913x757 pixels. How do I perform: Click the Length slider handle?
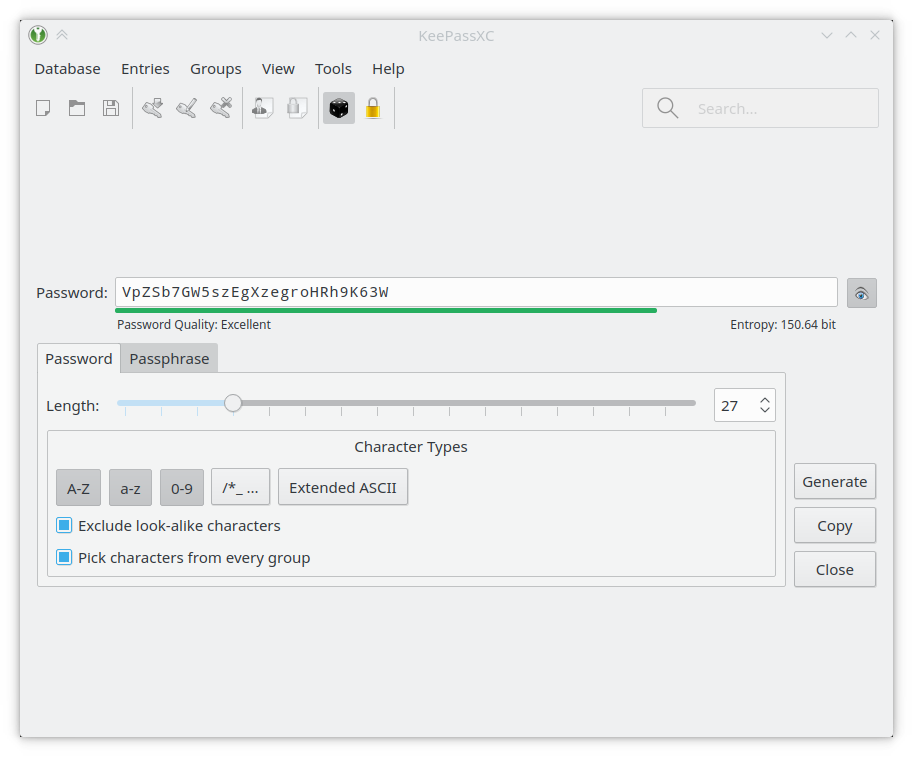tap(233, 403)
